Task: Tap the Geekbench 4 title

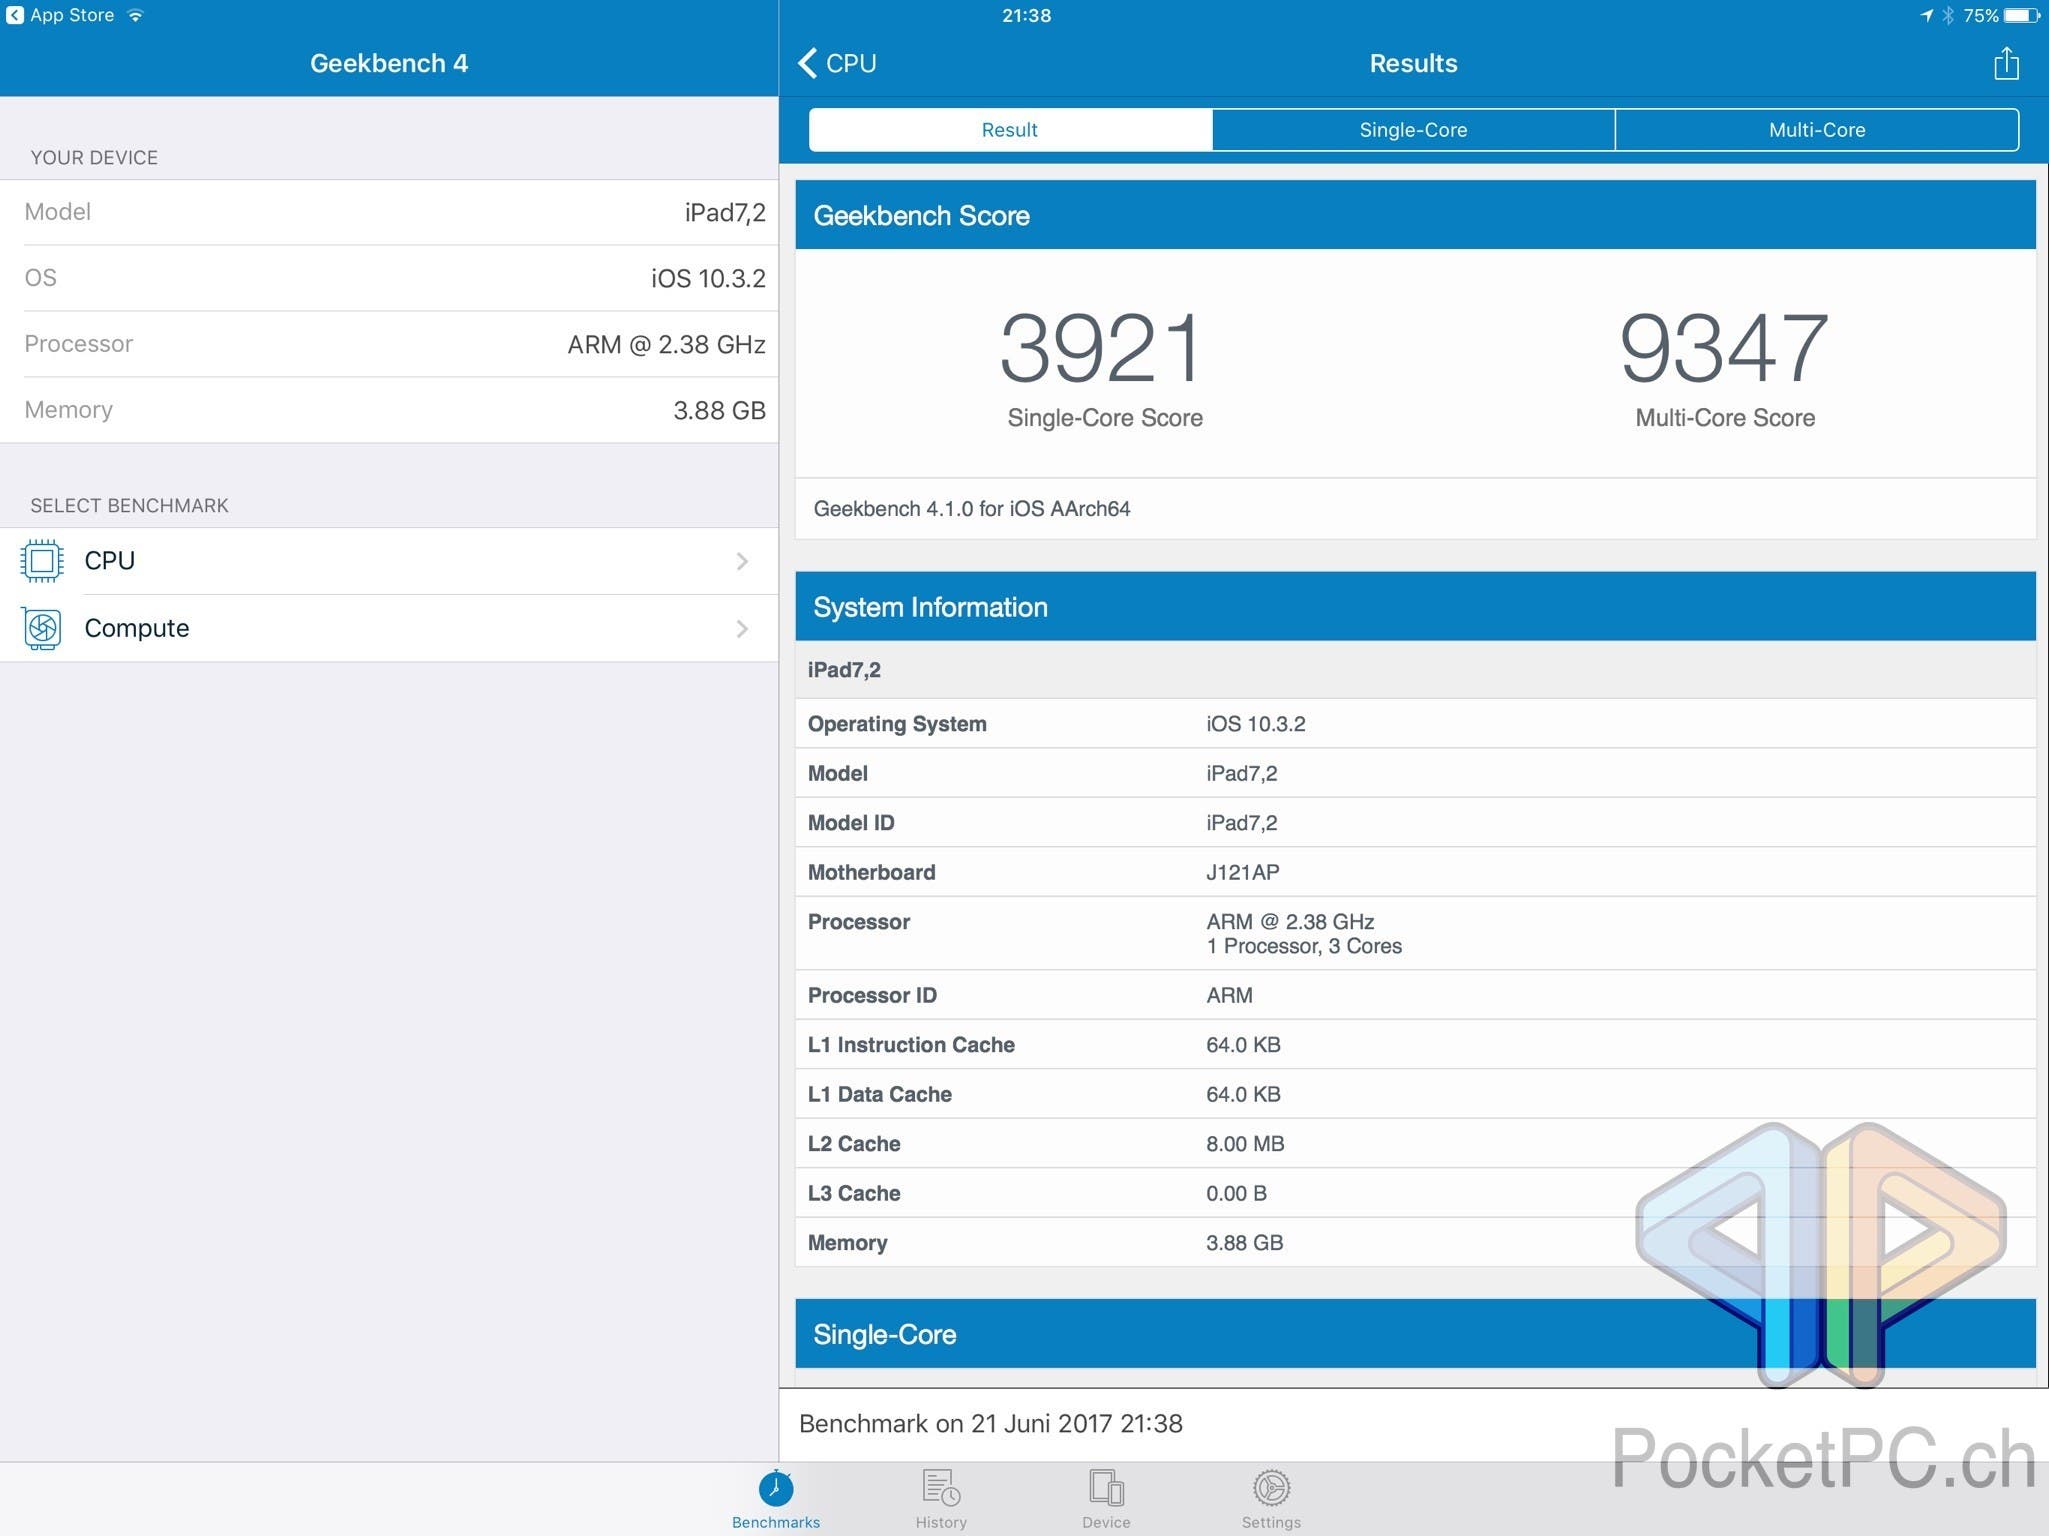Action: point(389,63)
